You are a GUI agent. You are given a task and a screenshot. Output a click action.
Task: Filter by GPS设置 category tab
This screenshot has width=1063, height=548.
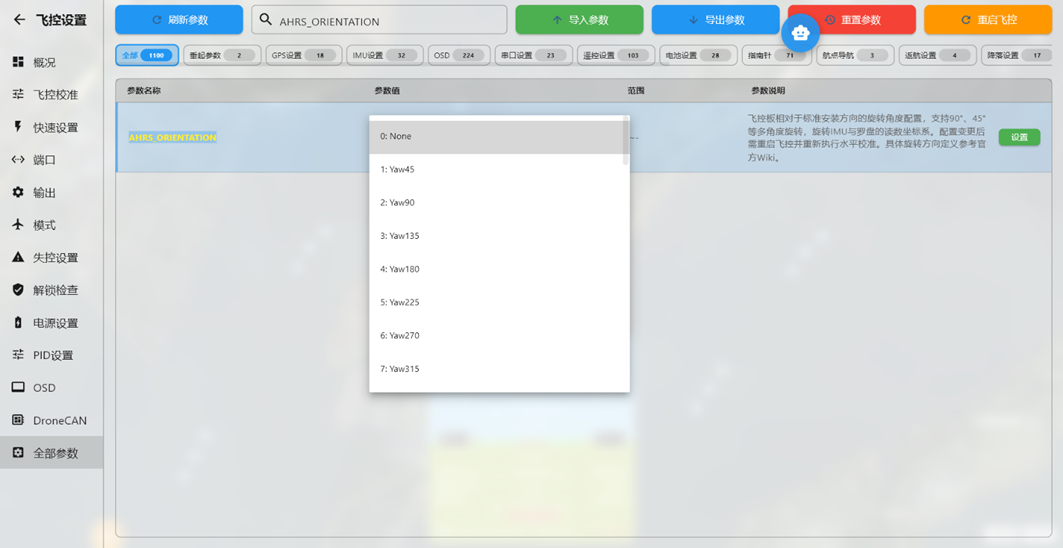pos(304,56)
